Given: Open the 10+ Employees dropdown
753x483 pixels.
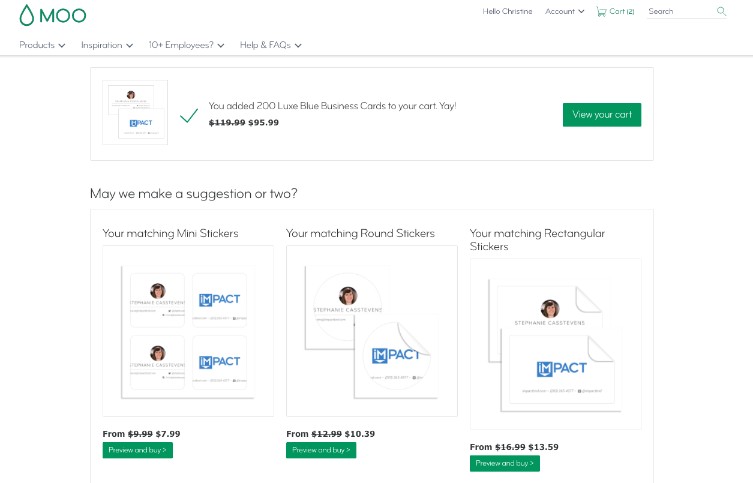Looking at the screenshot, I should (186, 45).
